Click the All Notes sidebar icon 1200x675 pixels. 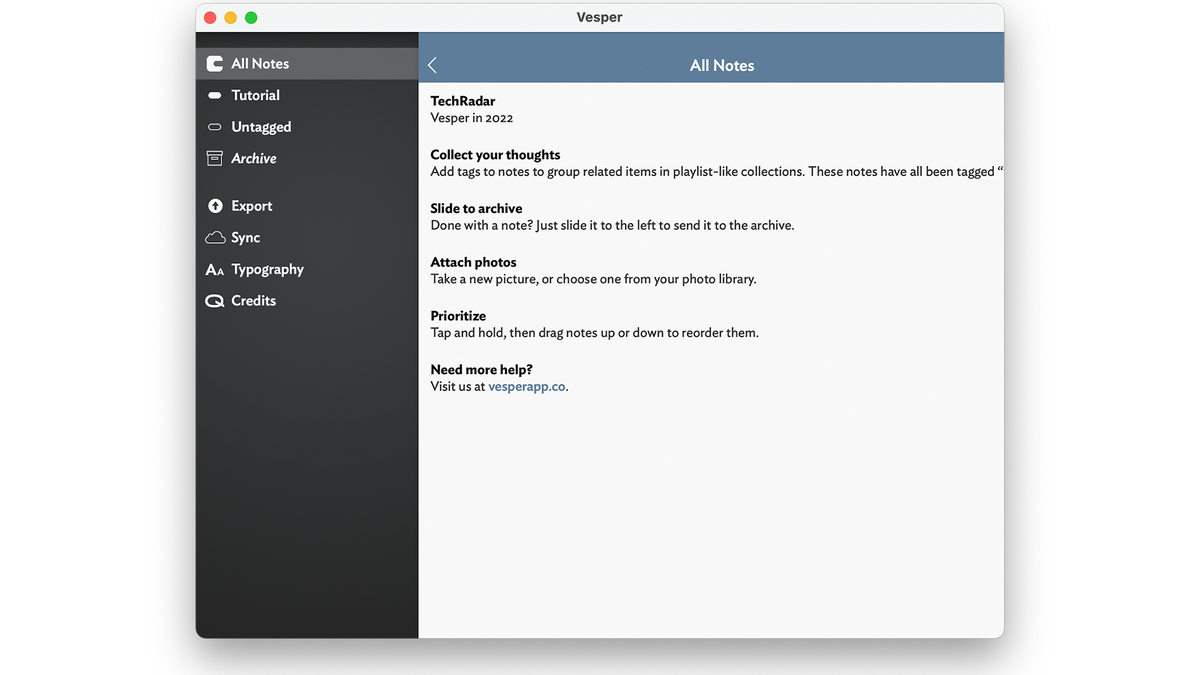point(214,64)
